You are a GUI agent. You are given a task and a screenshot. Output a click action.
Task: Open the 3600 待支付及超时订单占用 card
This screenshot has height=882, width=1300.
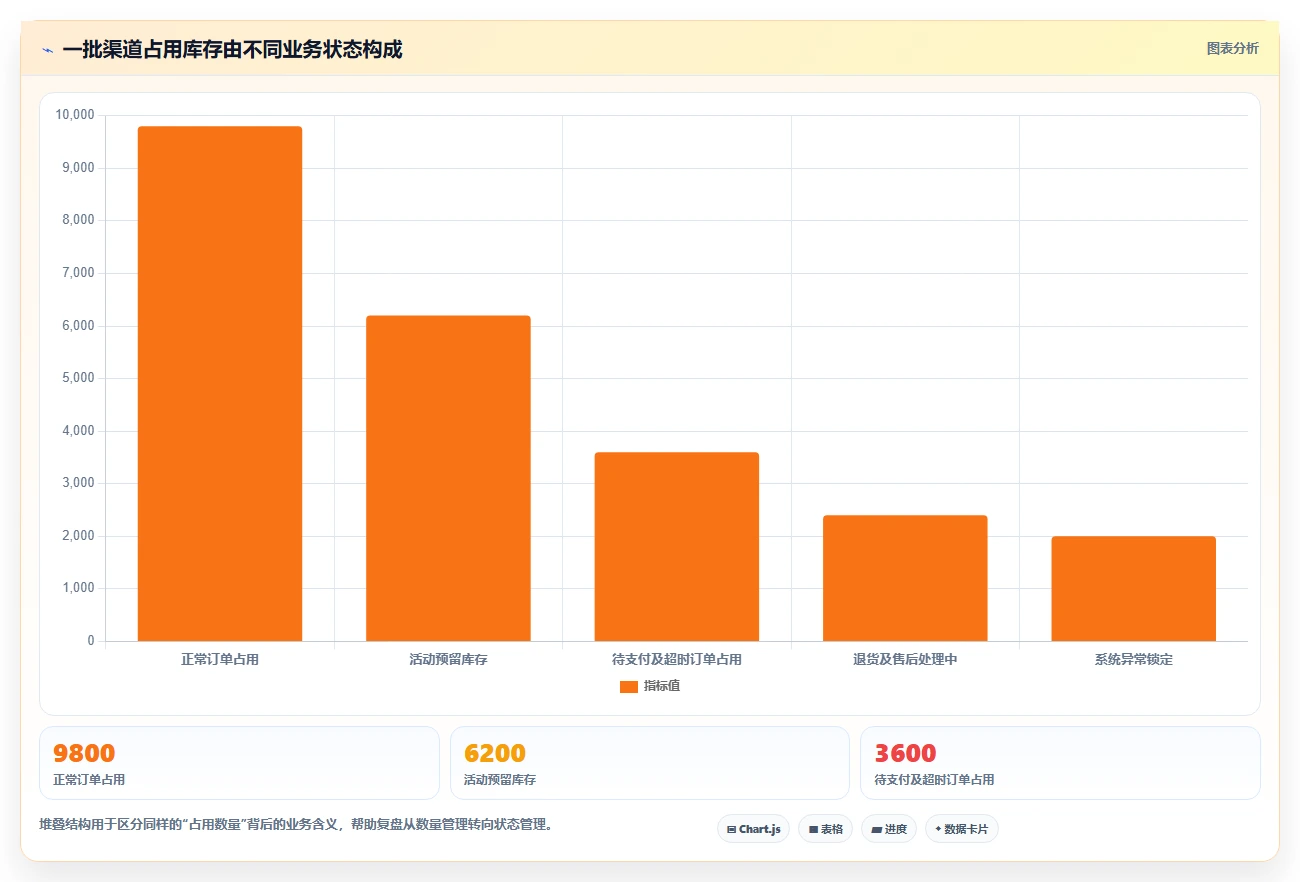click(1060, 763)
